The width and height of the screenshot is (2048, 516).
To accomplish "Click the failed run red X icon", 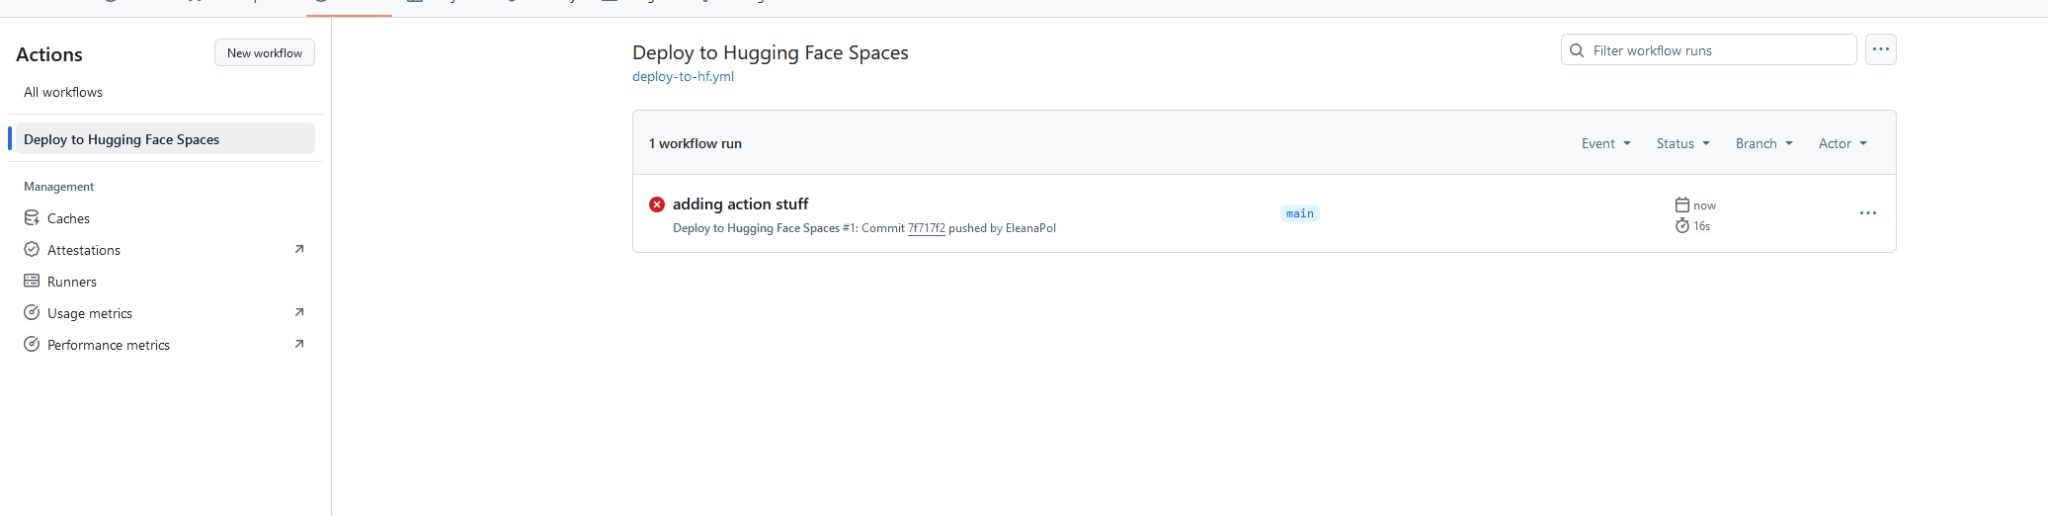I will (656, 204).
